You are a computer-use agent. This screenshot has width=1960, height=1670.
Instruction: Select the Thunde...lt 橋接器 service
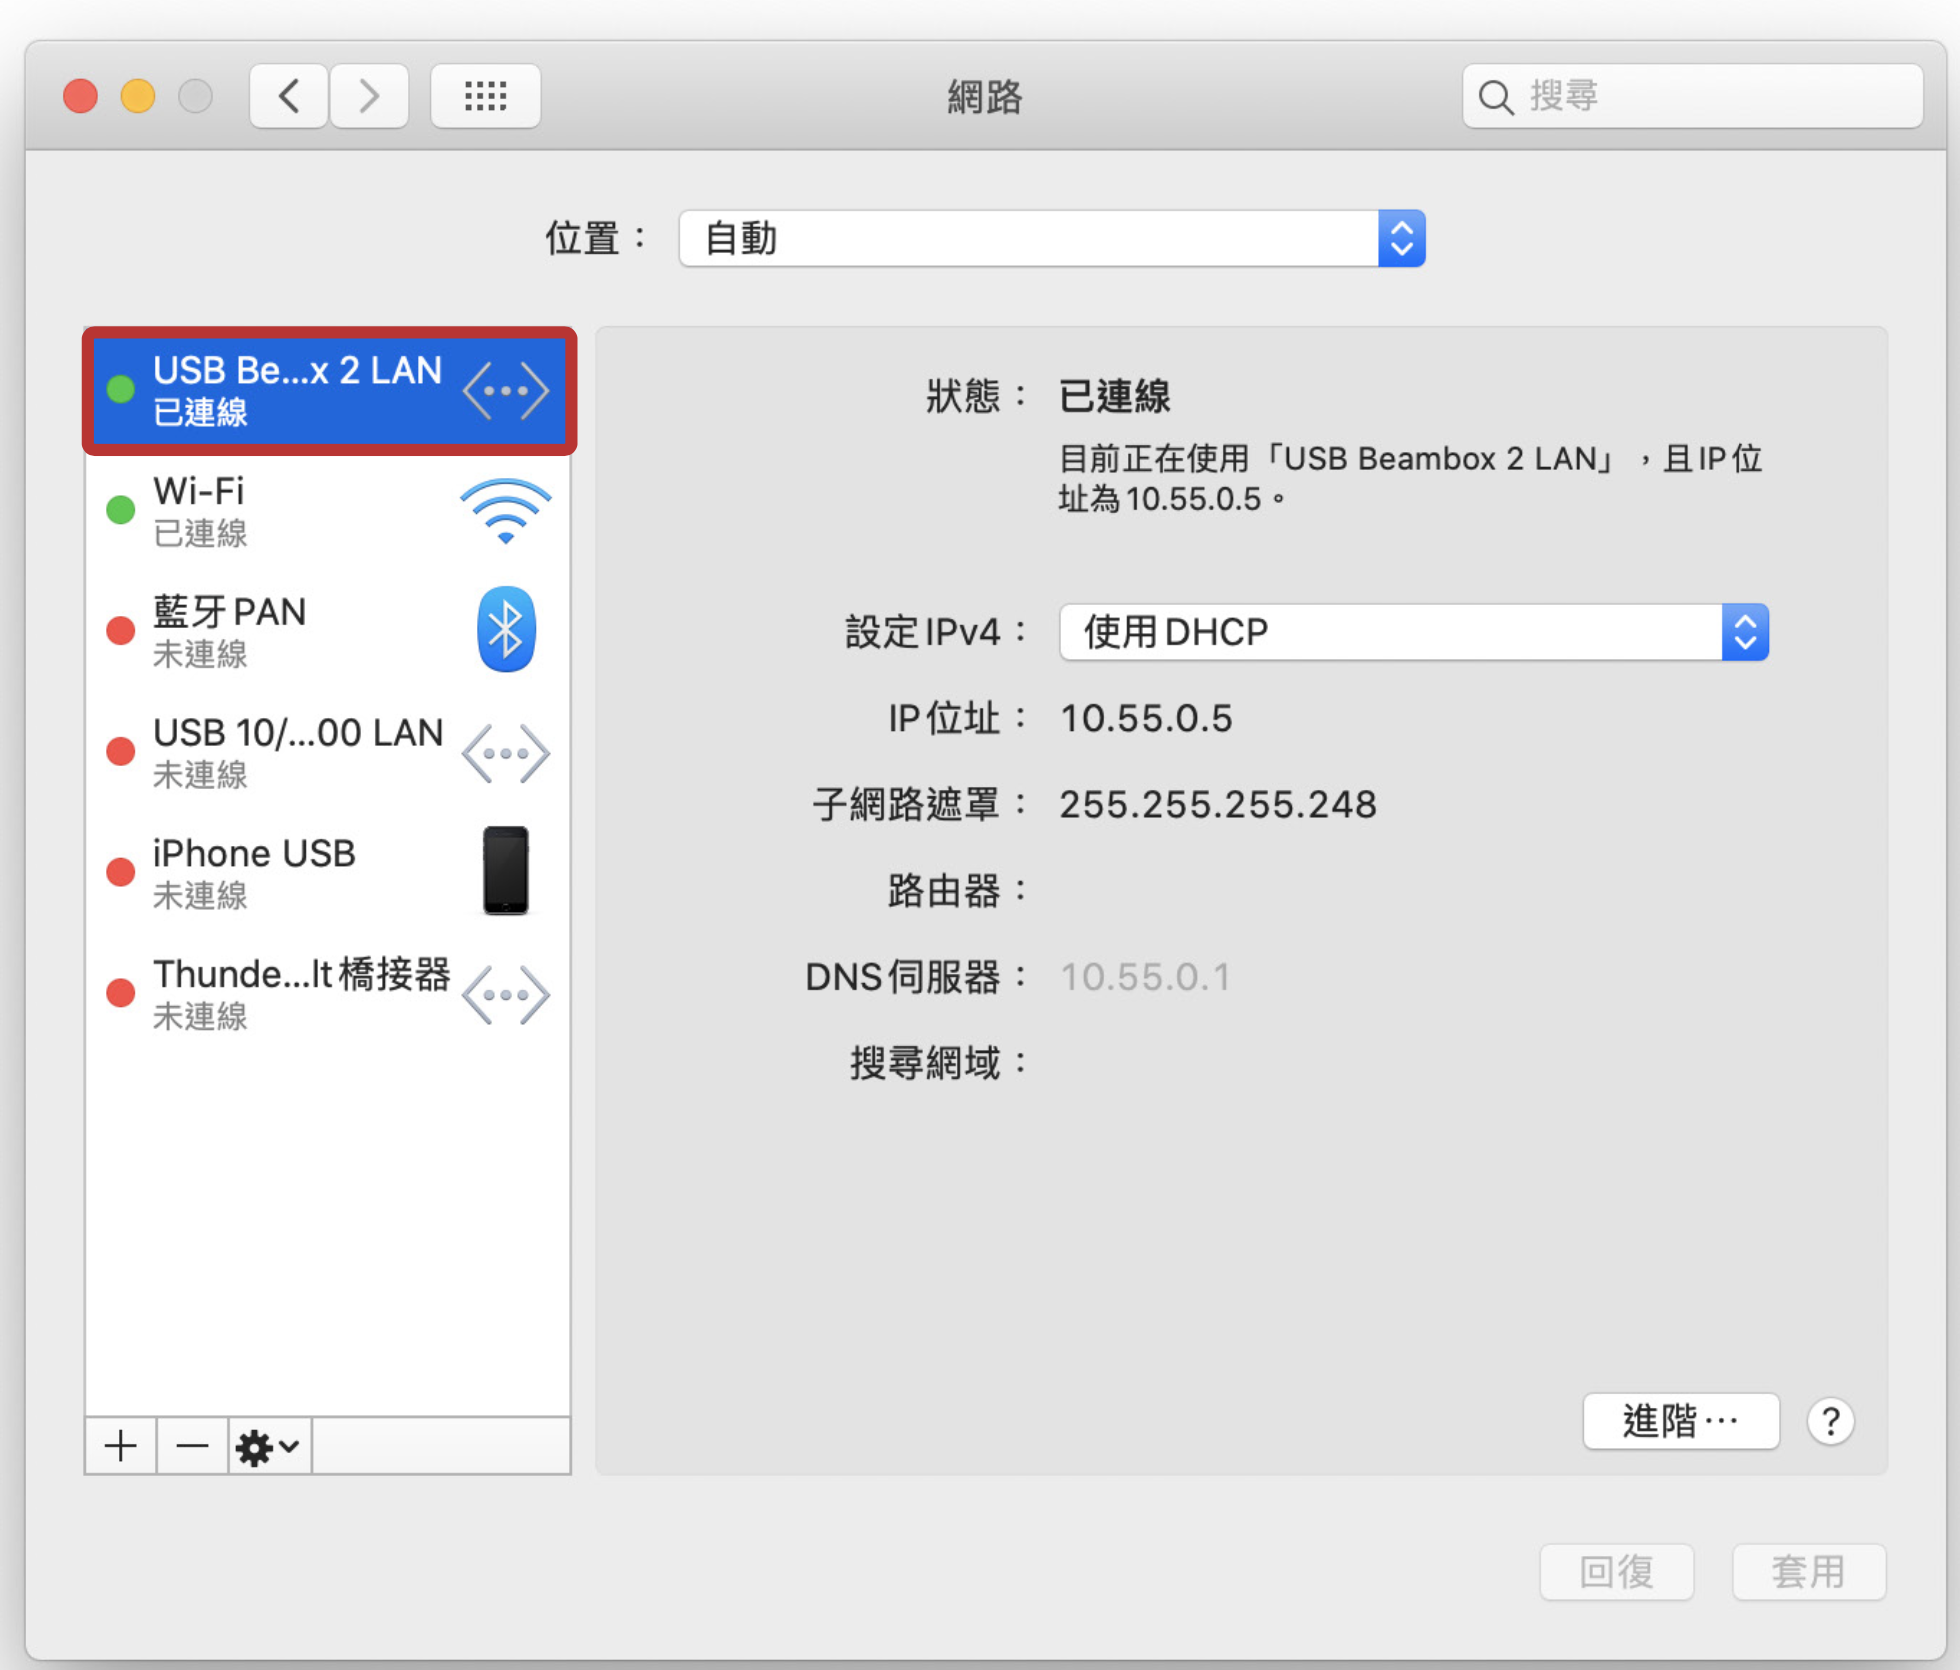point(329,993)
